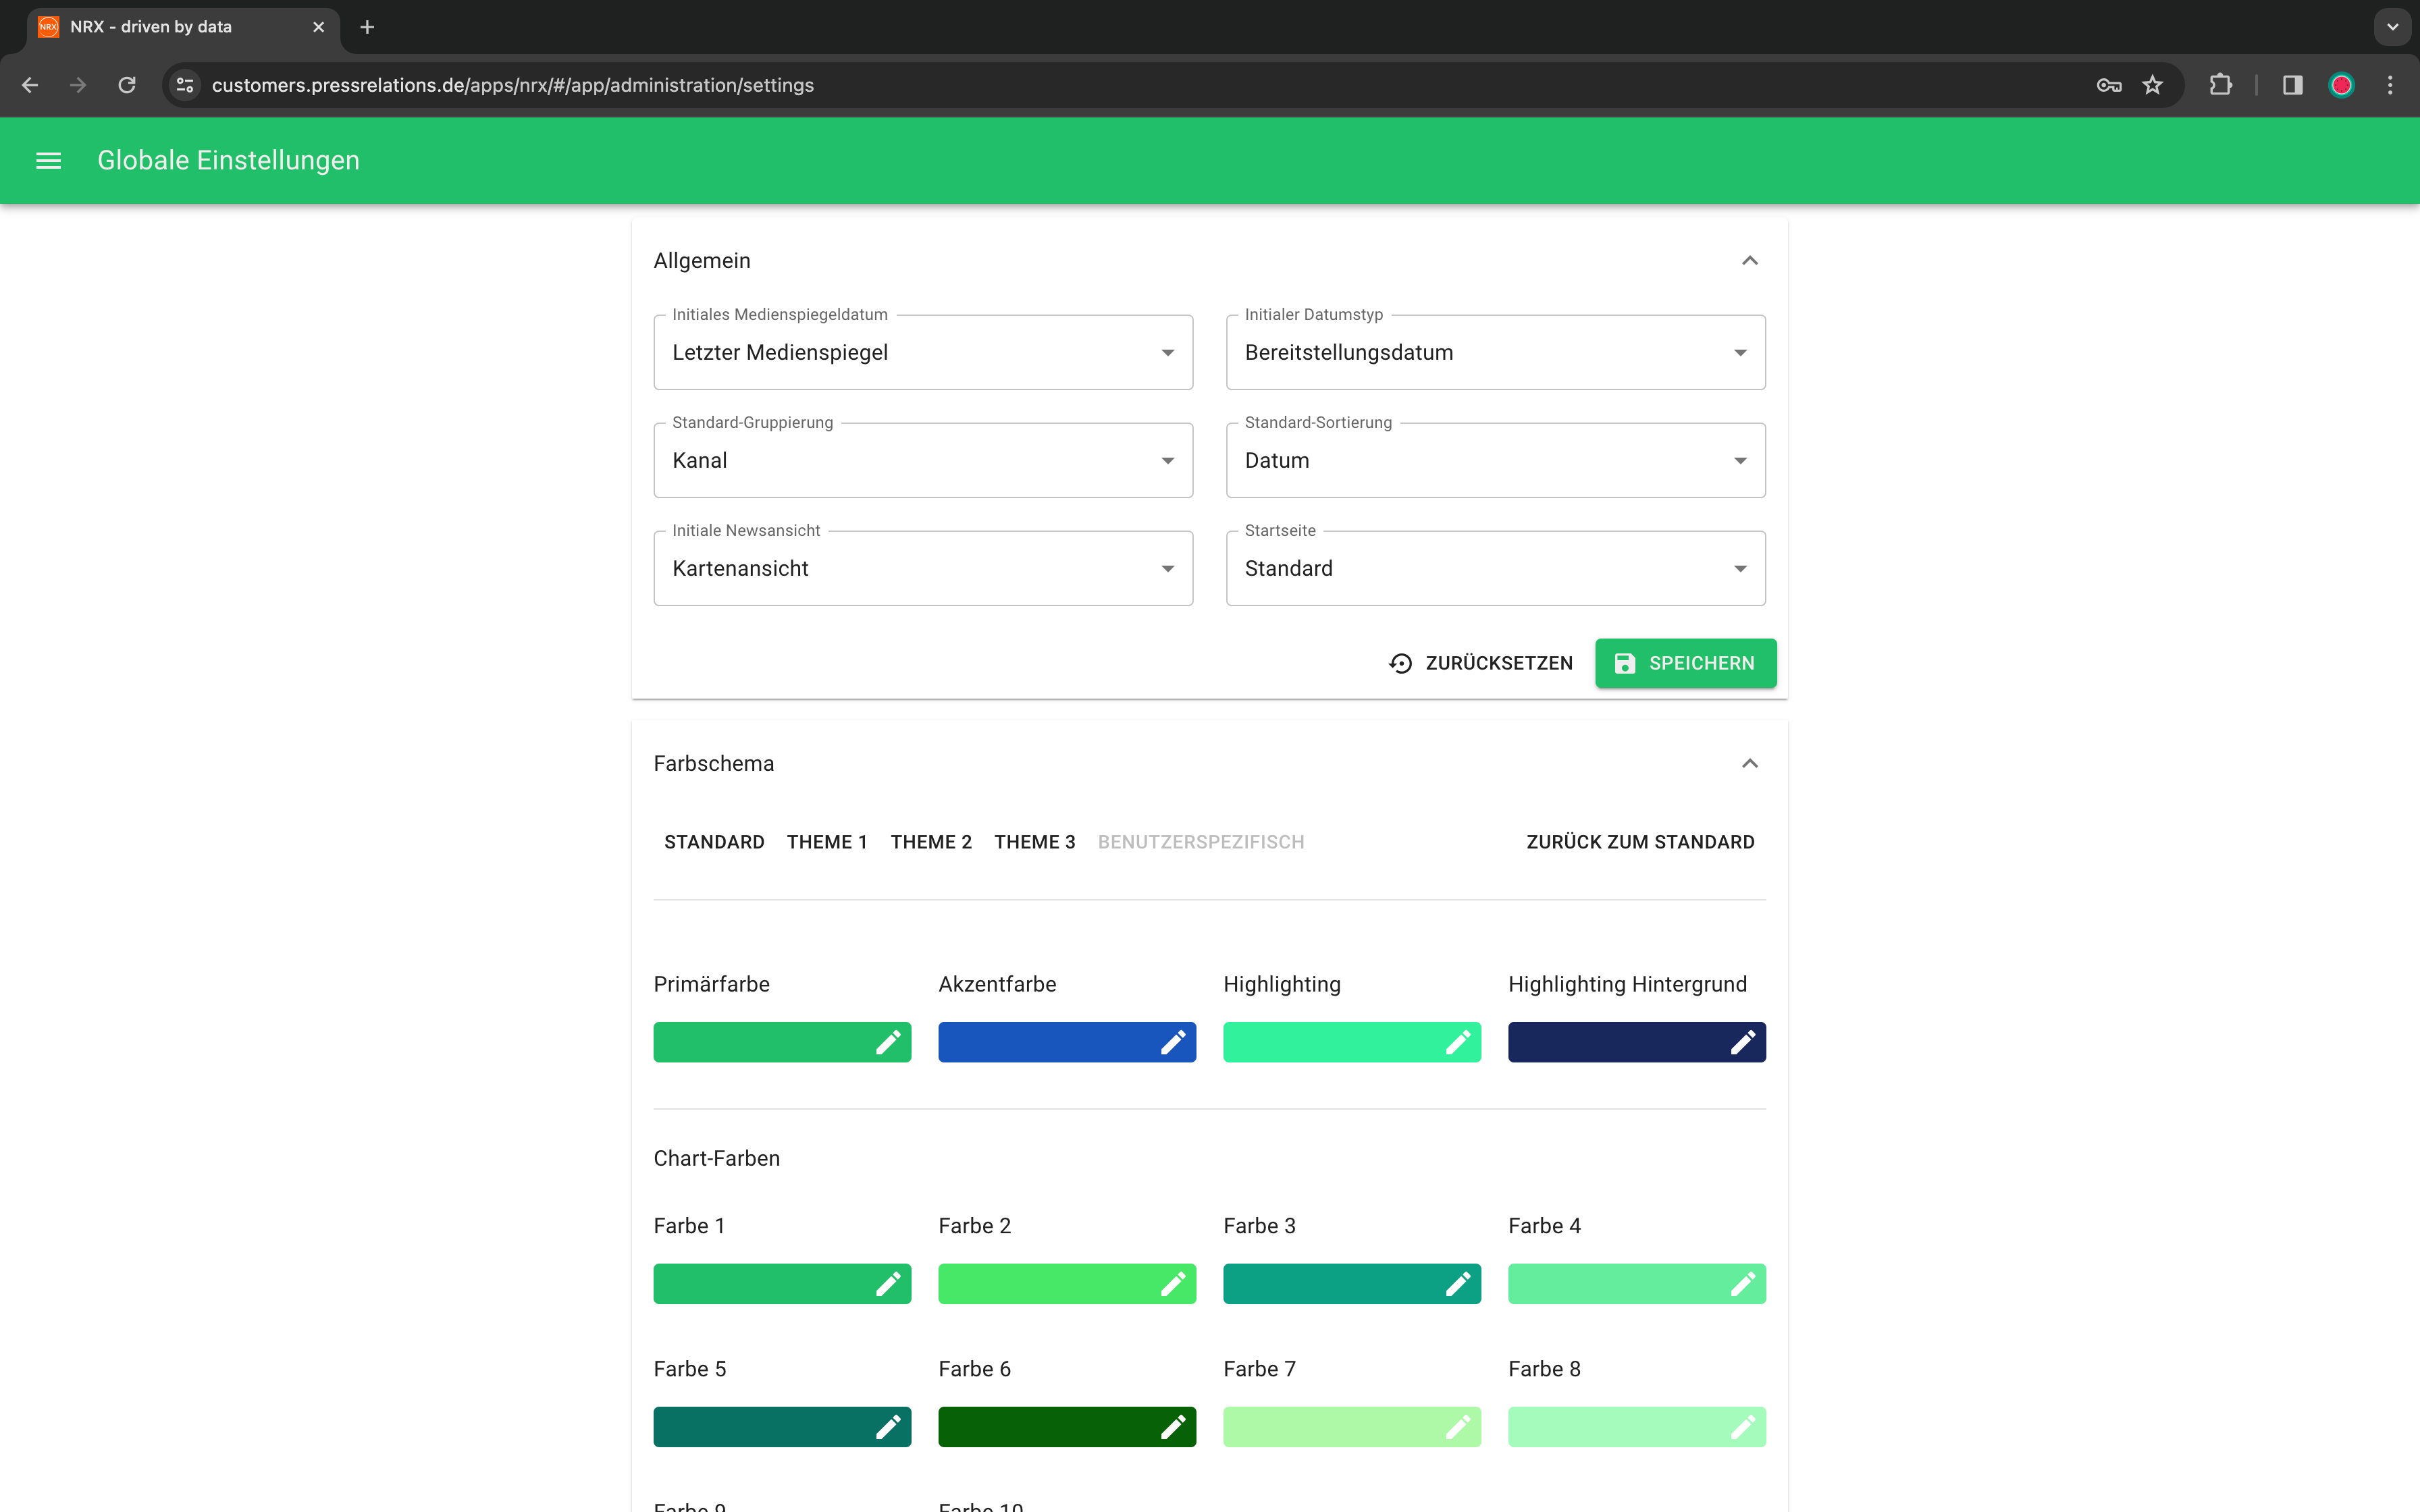Expand the Startseite dropdown
This screenshot has width=2420, height=1512.
(x=1495, y=568)
